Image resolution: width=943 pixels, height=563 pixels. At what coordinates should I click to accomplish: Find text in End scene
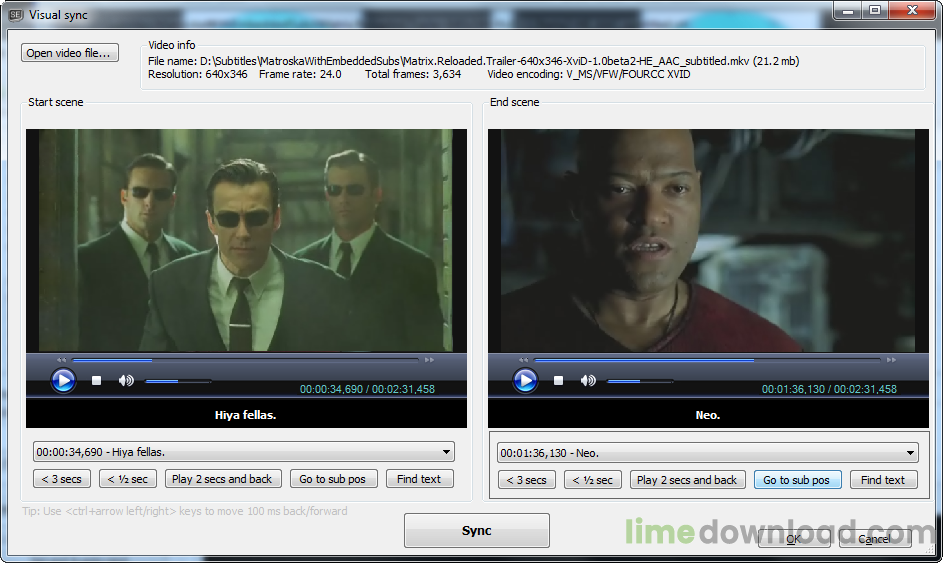coord(883,480)
